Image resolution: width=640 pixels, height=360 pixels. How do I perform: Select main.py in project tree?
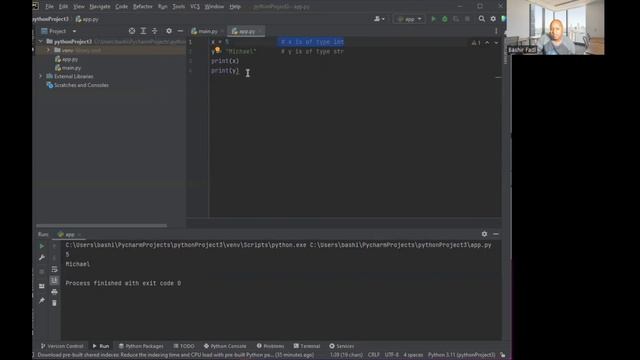[68, 68]
